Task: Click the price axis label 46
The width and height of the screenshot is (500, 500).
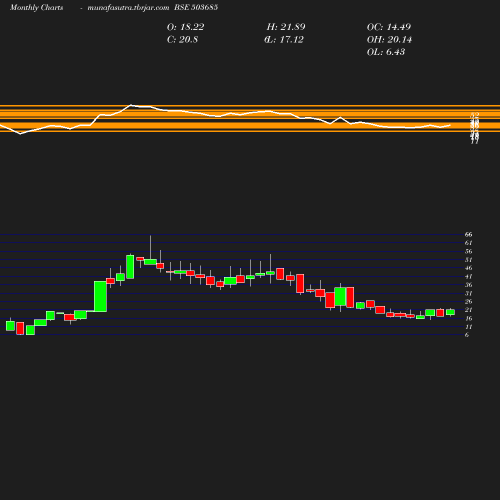Action: 468,268
